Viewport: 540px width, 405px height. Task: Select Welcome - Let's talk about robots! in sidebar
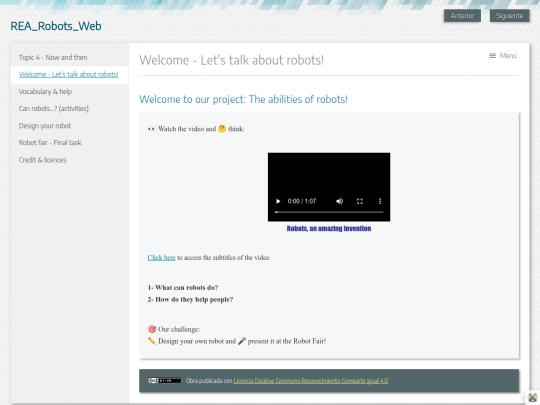(x=69, y=74)
